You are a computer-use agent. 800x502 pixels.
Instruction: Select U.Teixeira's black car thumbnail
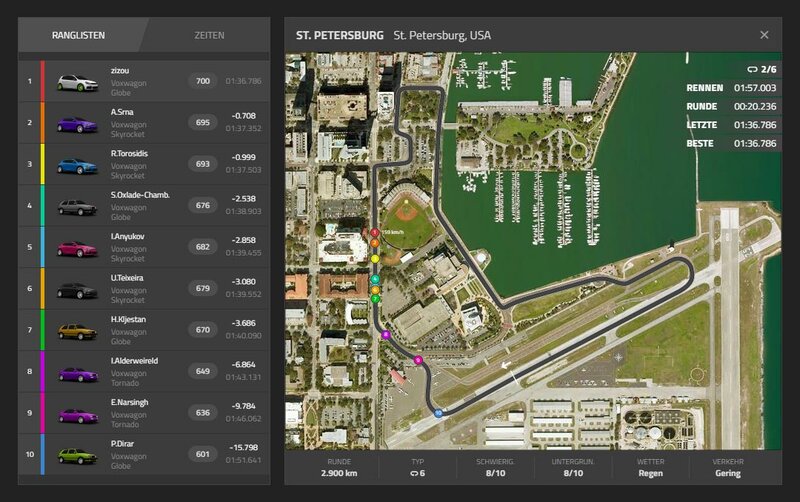[77, 290]
